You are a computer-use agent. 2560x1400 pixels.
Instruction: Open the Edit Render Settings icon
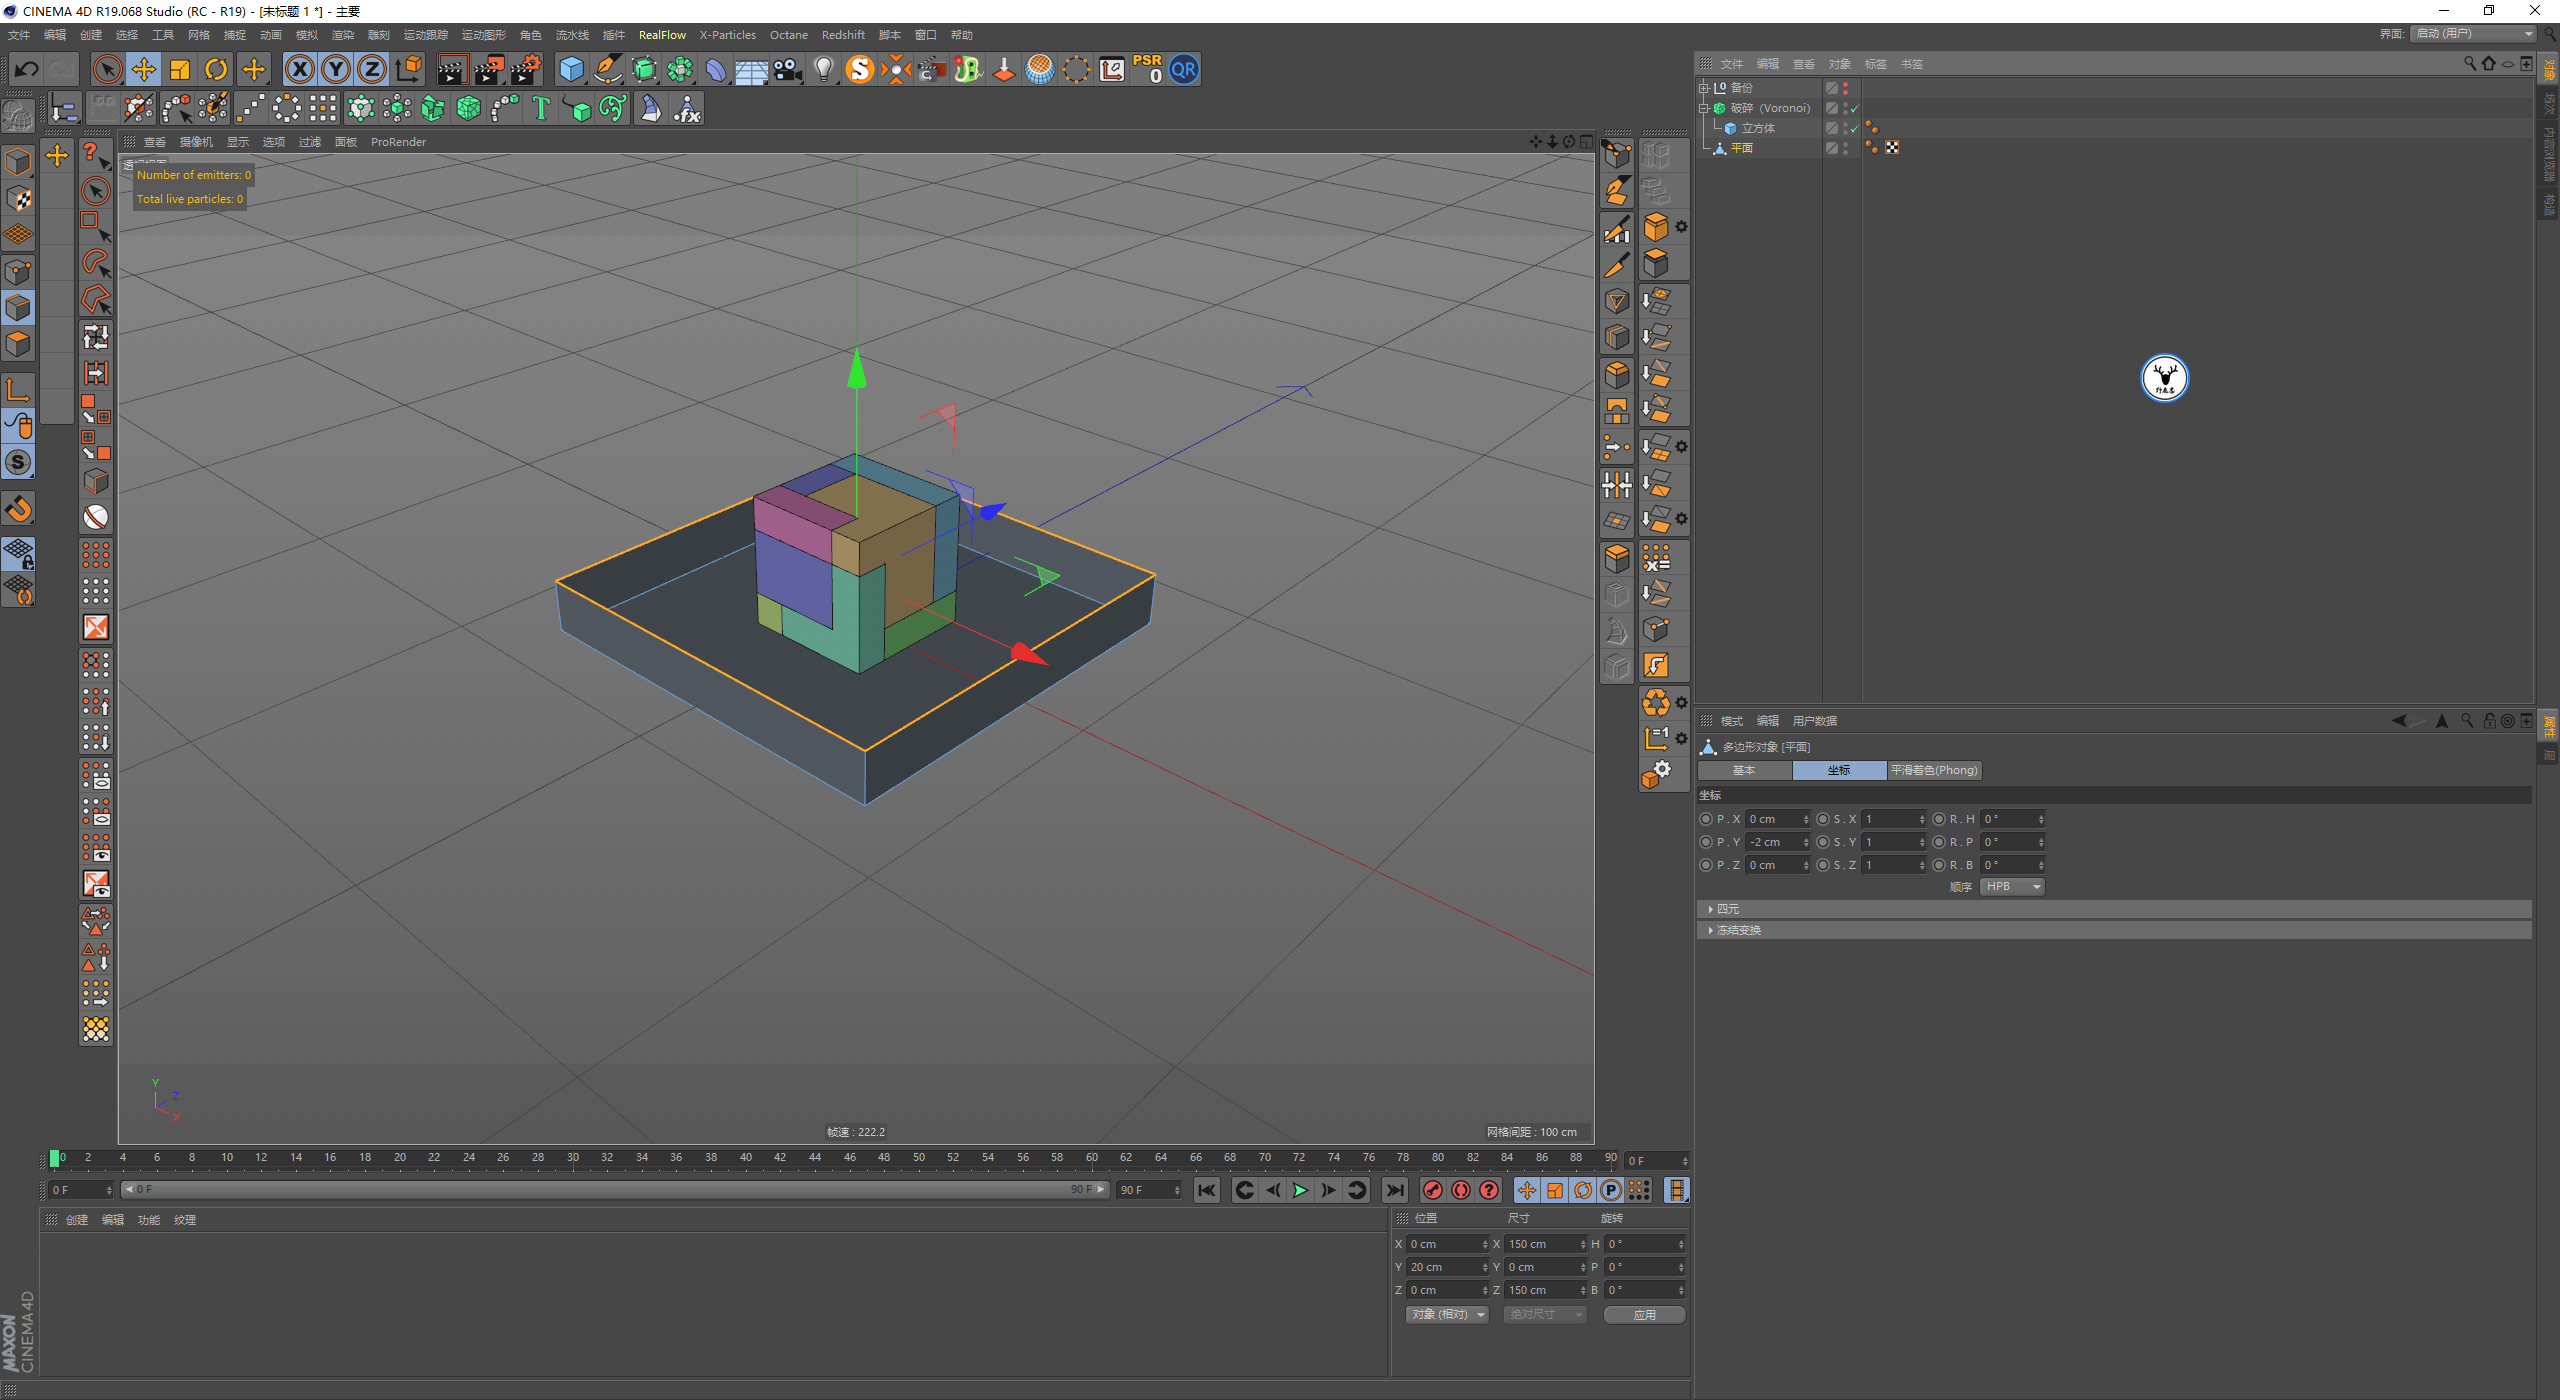tap(525, 69)
